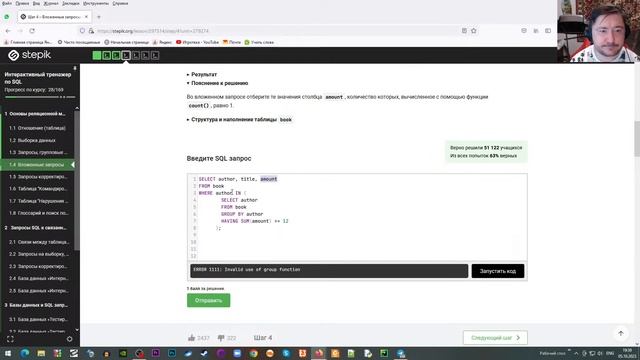Image resolution: width=640 pixels, height=360 pixels.
Task: Open Google Chrome from the taskbar
Action: point(253,353)
